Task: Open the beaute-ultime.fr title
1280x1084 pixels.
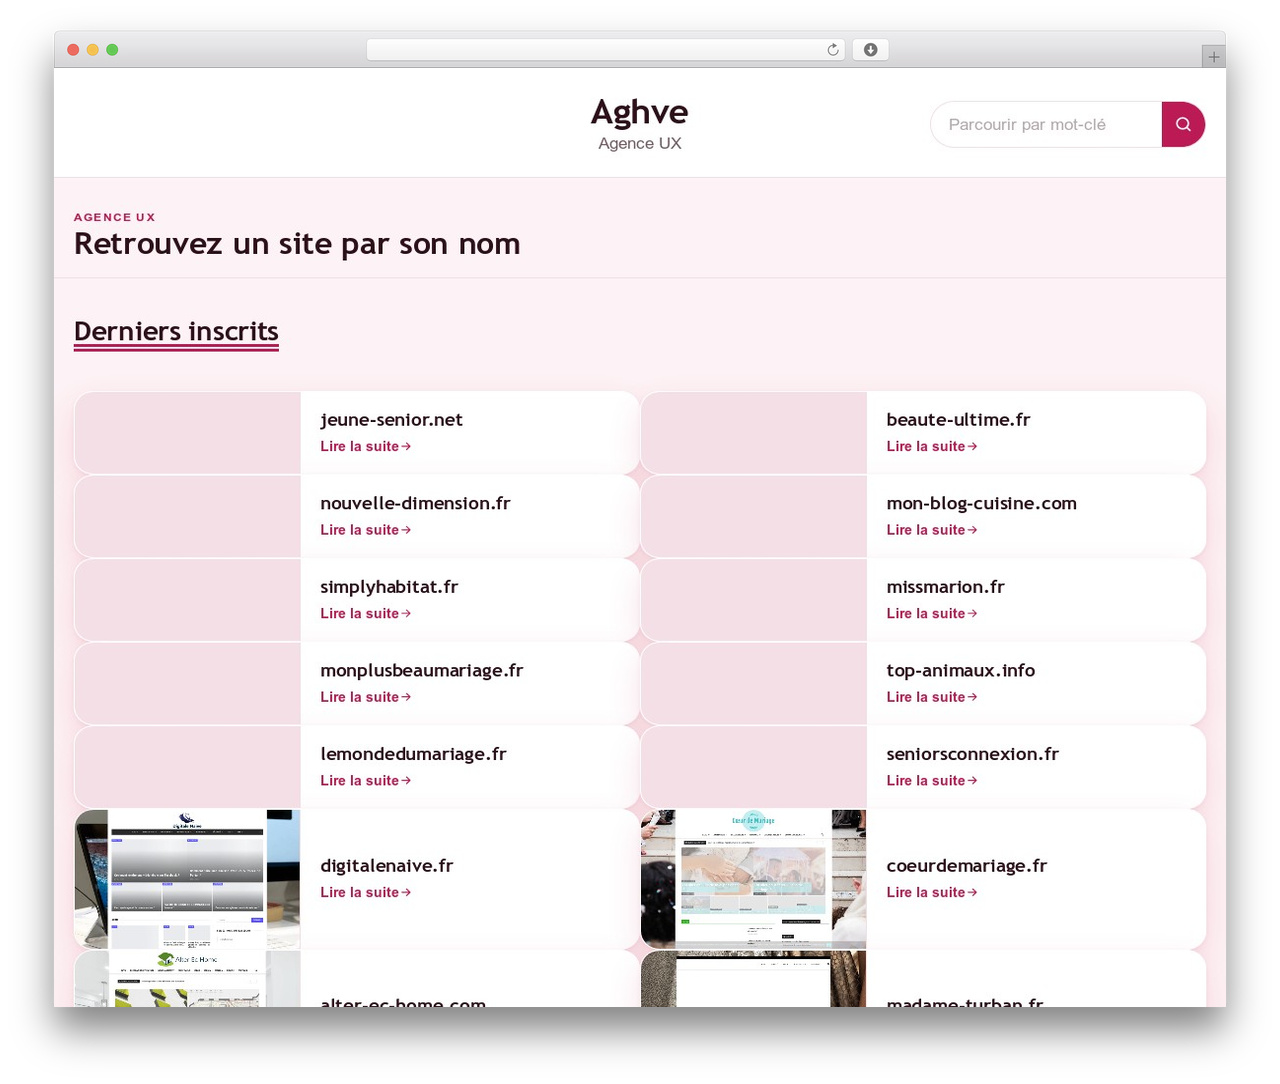Action: (958, 420)
